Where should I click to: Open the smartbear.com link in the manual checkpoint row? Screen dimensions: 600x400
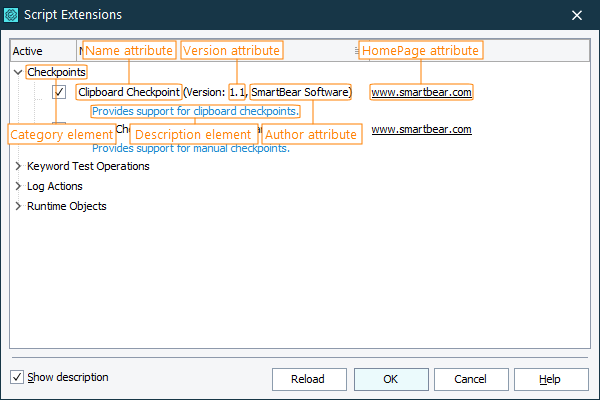click(x=421, y=129)
